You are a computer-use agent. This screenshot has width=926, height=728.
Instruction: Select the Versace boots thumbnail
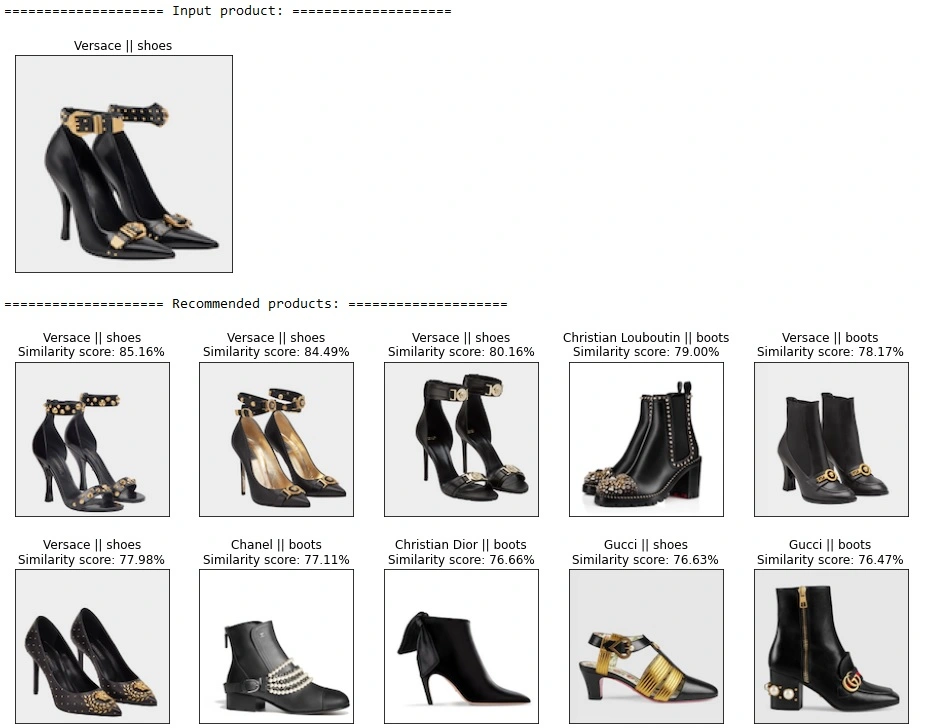(831, 439)
